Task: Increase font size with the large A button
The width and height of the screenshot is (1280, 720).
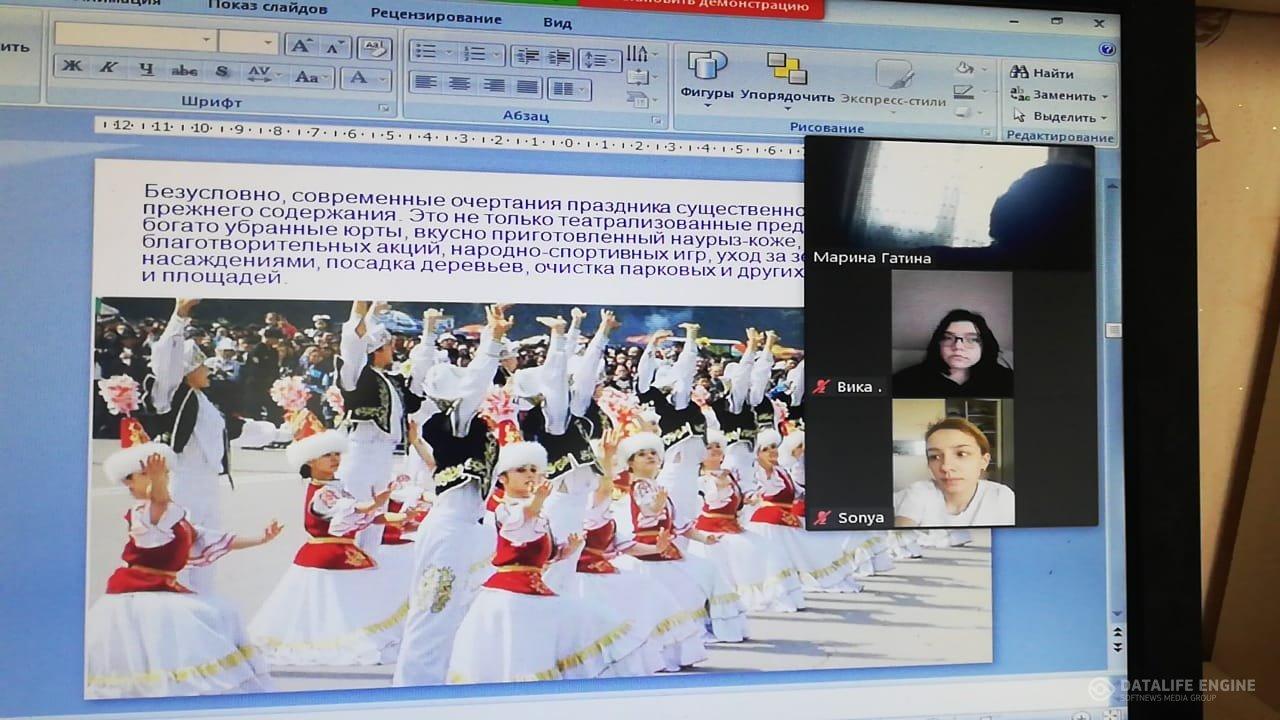Action: (x=300, y=45)
